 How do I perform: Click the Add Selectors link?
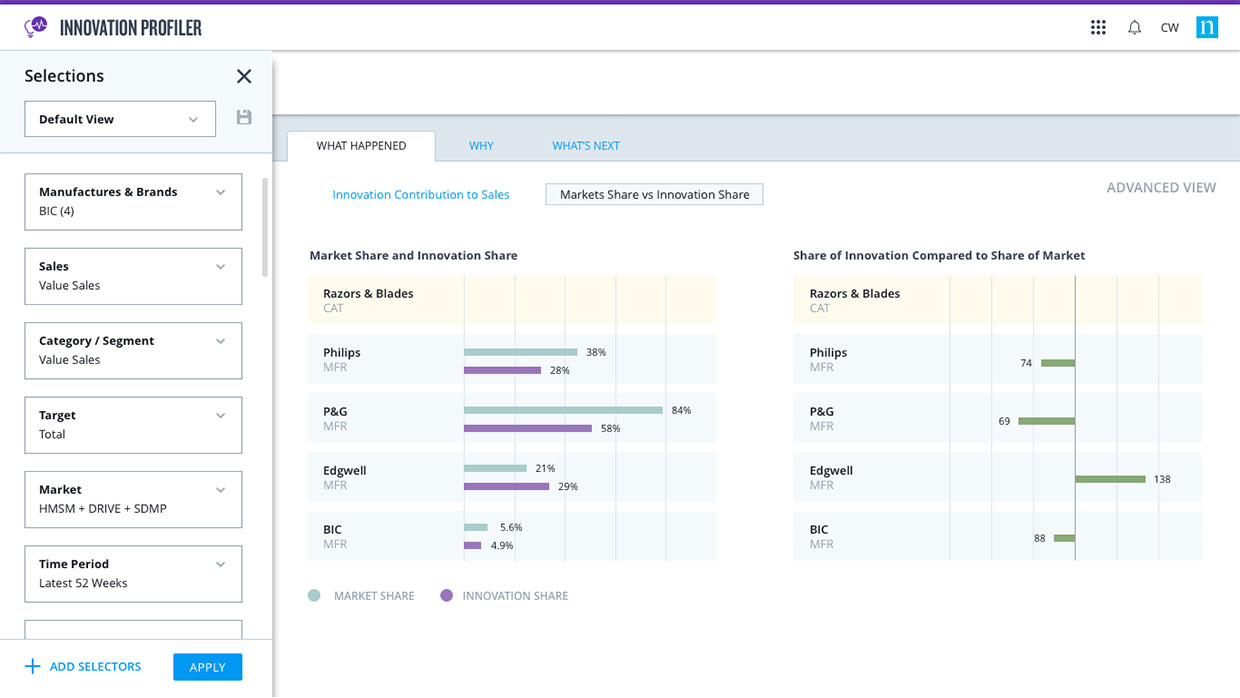(x=95, y=666)
